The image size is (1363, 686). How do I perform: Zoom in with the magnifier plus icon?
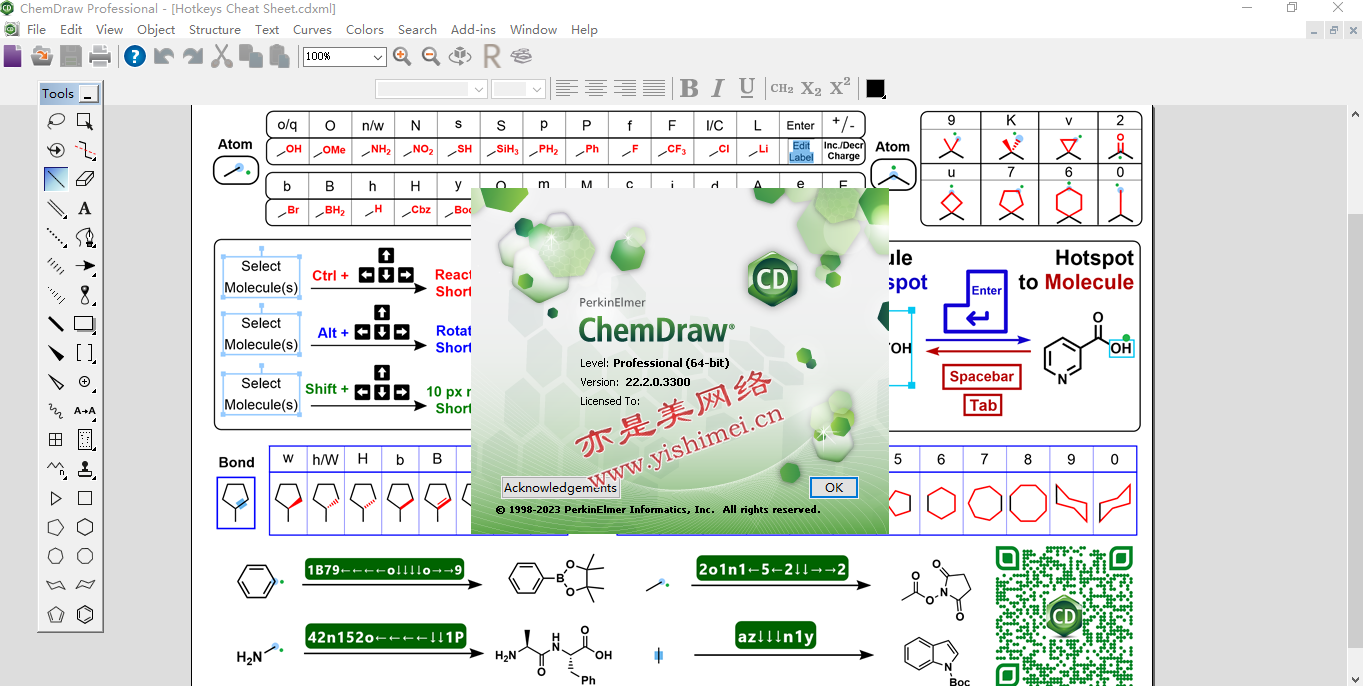click(x=402, y=56)
